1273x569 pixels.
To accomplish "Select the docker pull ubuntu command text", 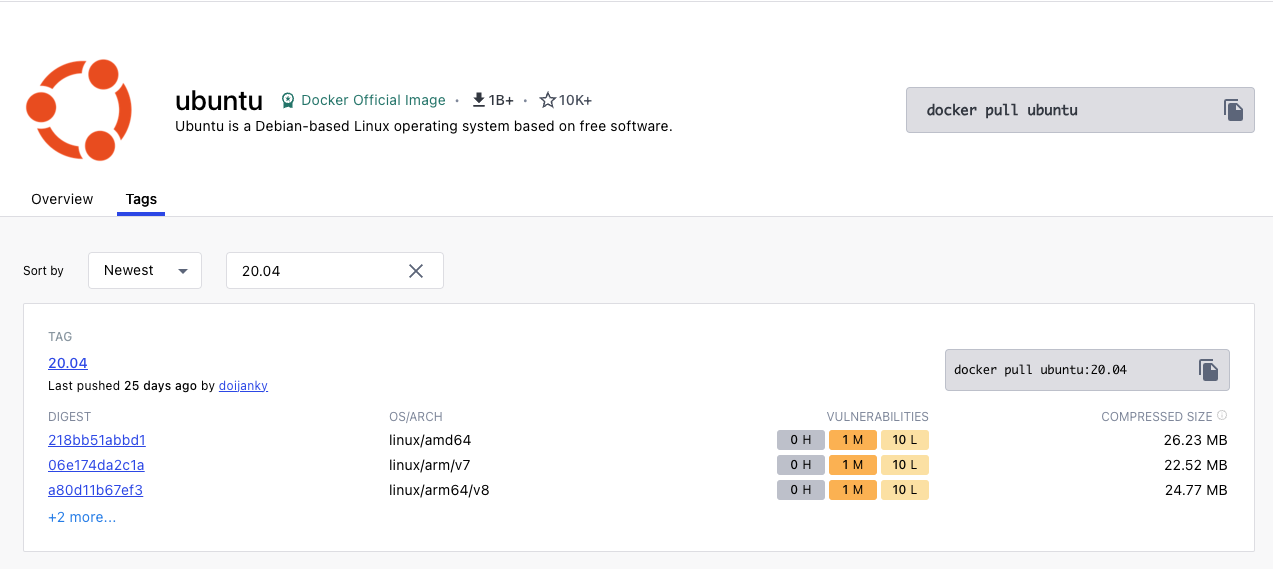I will click(1002, 110).
